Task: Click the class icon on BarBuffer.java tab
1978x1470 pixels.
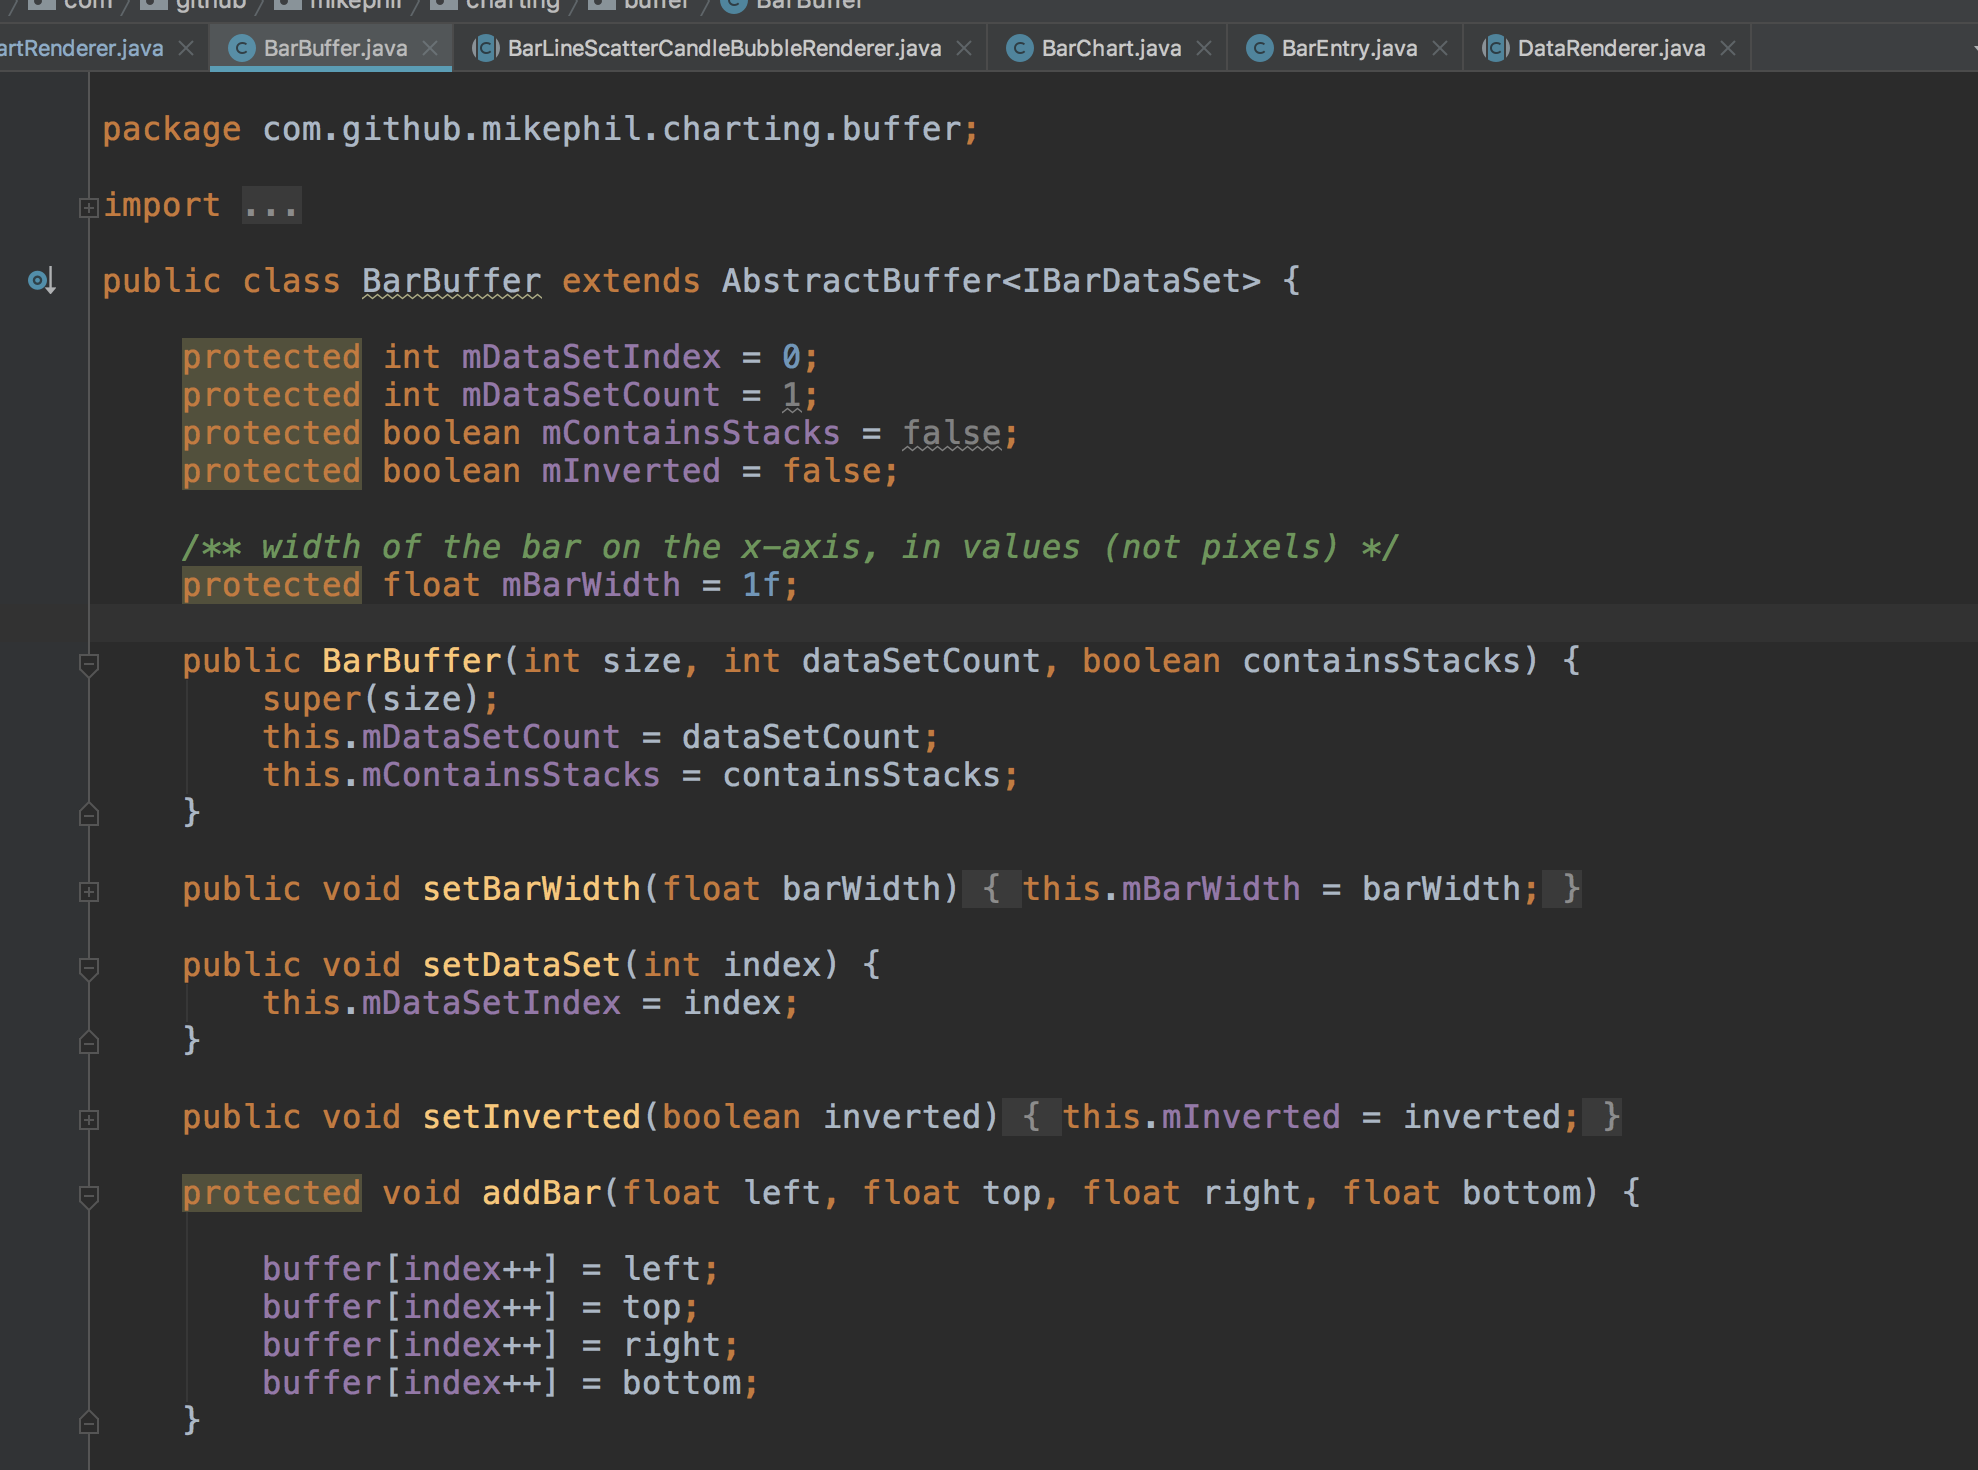Action: tap(241, 48)
